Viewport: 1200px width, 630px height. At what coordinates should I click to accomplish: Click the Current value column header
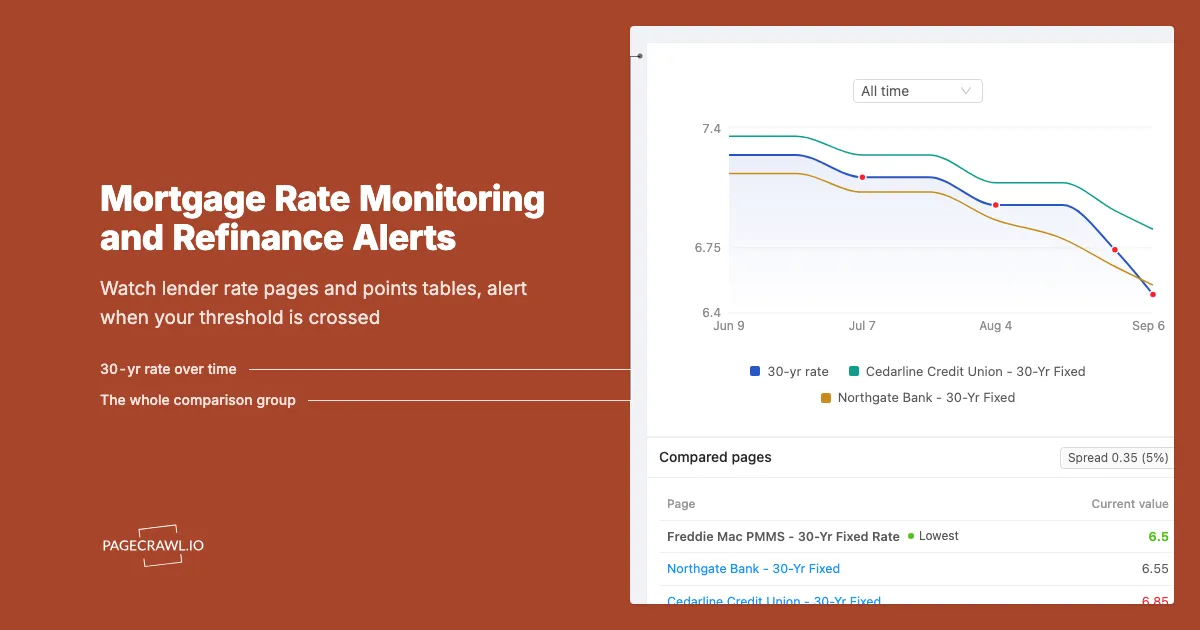click(x=1129, y=504)
